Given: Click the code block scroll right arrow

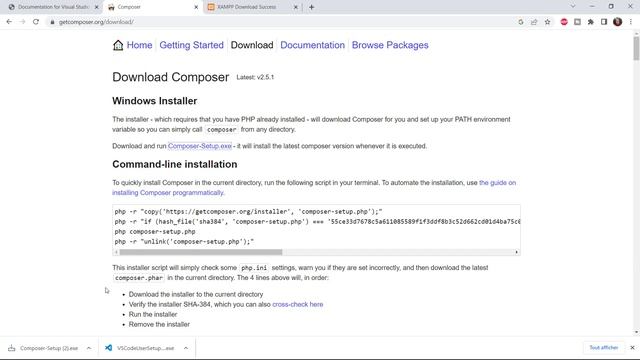Looking at the screenshot, I should pos(516,252).
